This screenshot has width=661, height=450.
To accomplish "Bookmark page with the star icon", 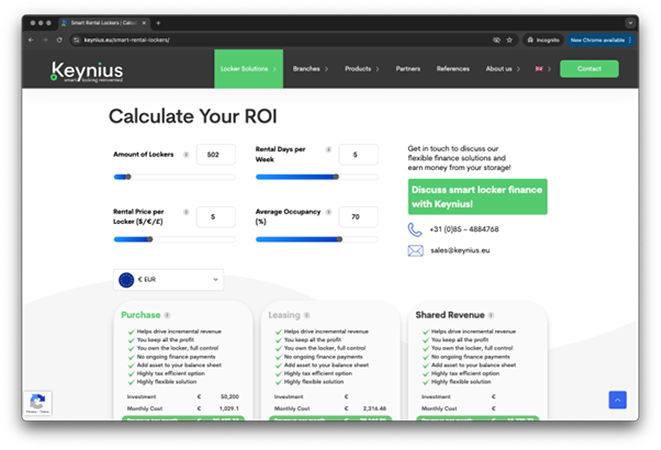I will coord(509,40).
